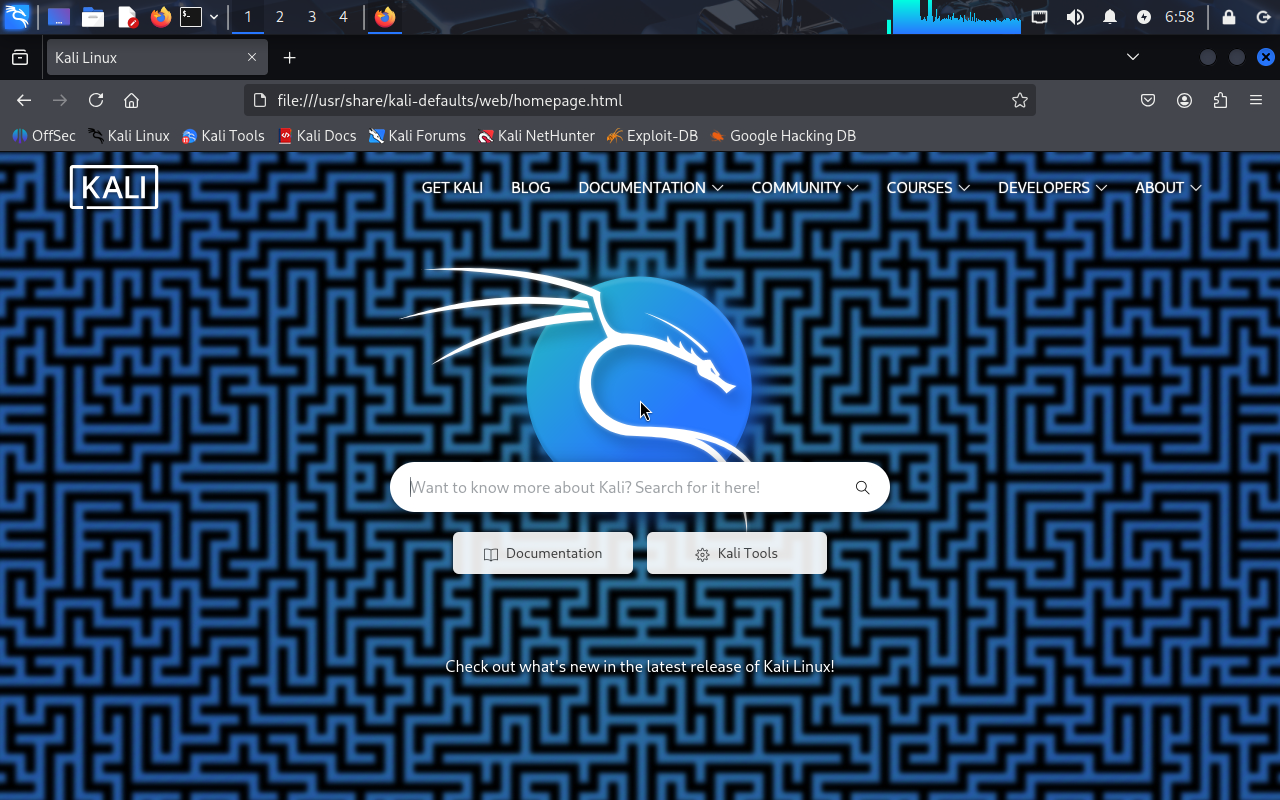Viewport: 1280px width, 800px height.
Task: Open the file manager from the panel
Action: point(93,17)
